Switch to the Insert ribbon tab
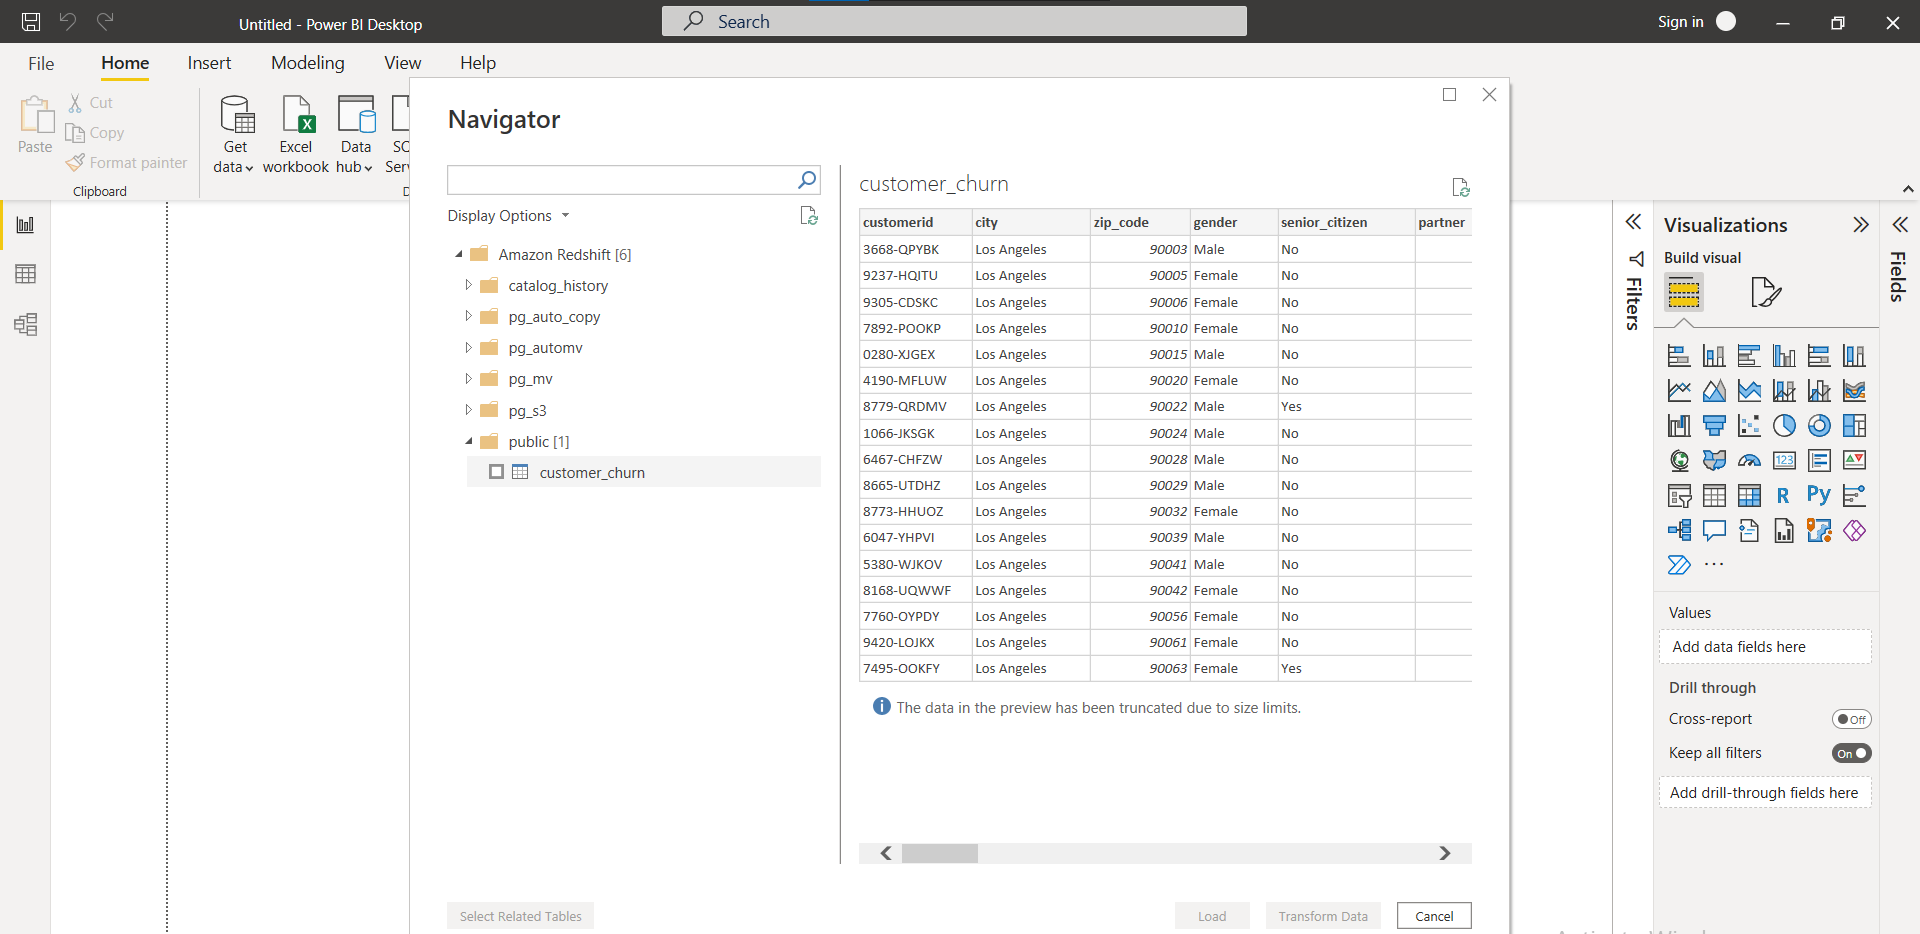This screenshot has width=1920, height=934. pos(209,63)
